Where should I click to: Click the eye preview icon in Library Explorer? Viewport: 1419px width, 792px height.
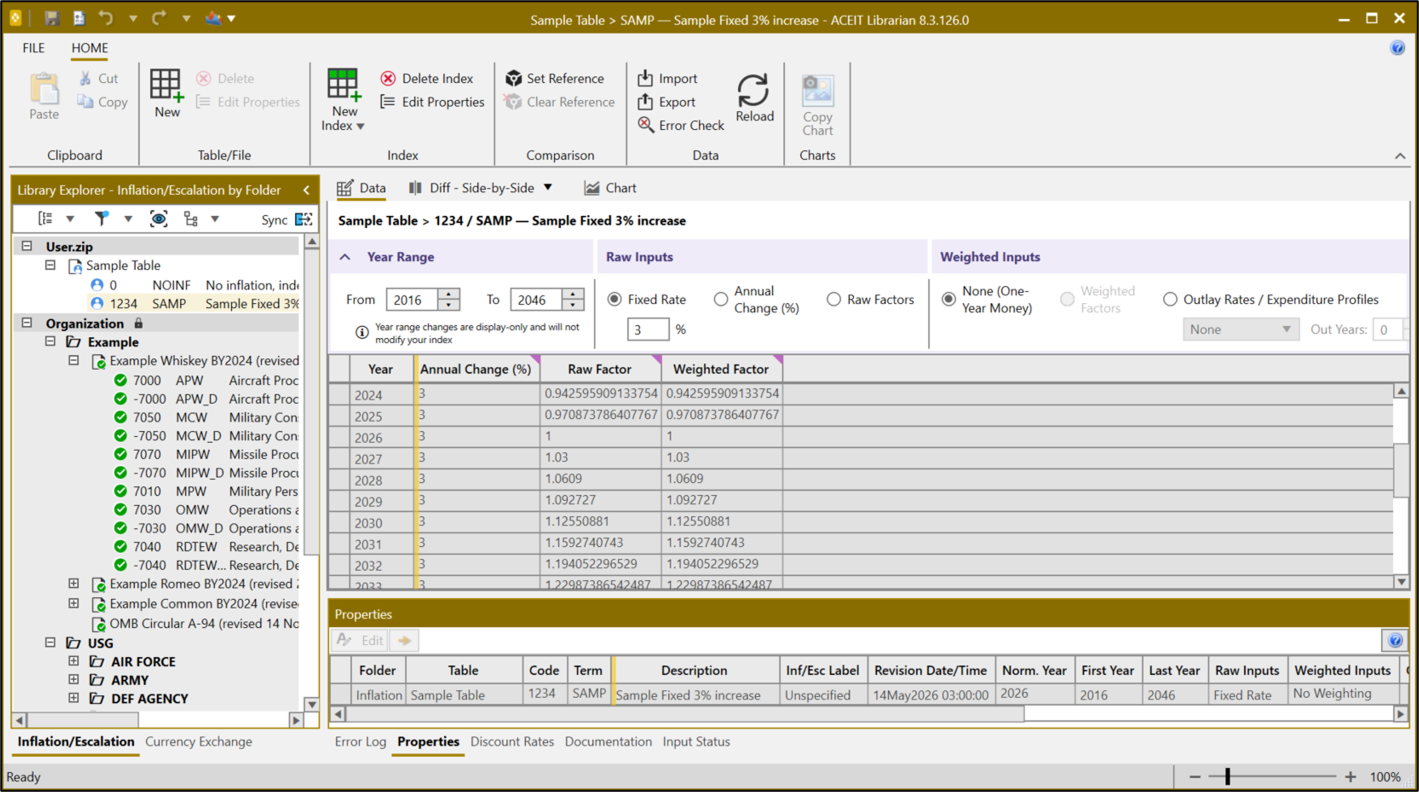158,218
